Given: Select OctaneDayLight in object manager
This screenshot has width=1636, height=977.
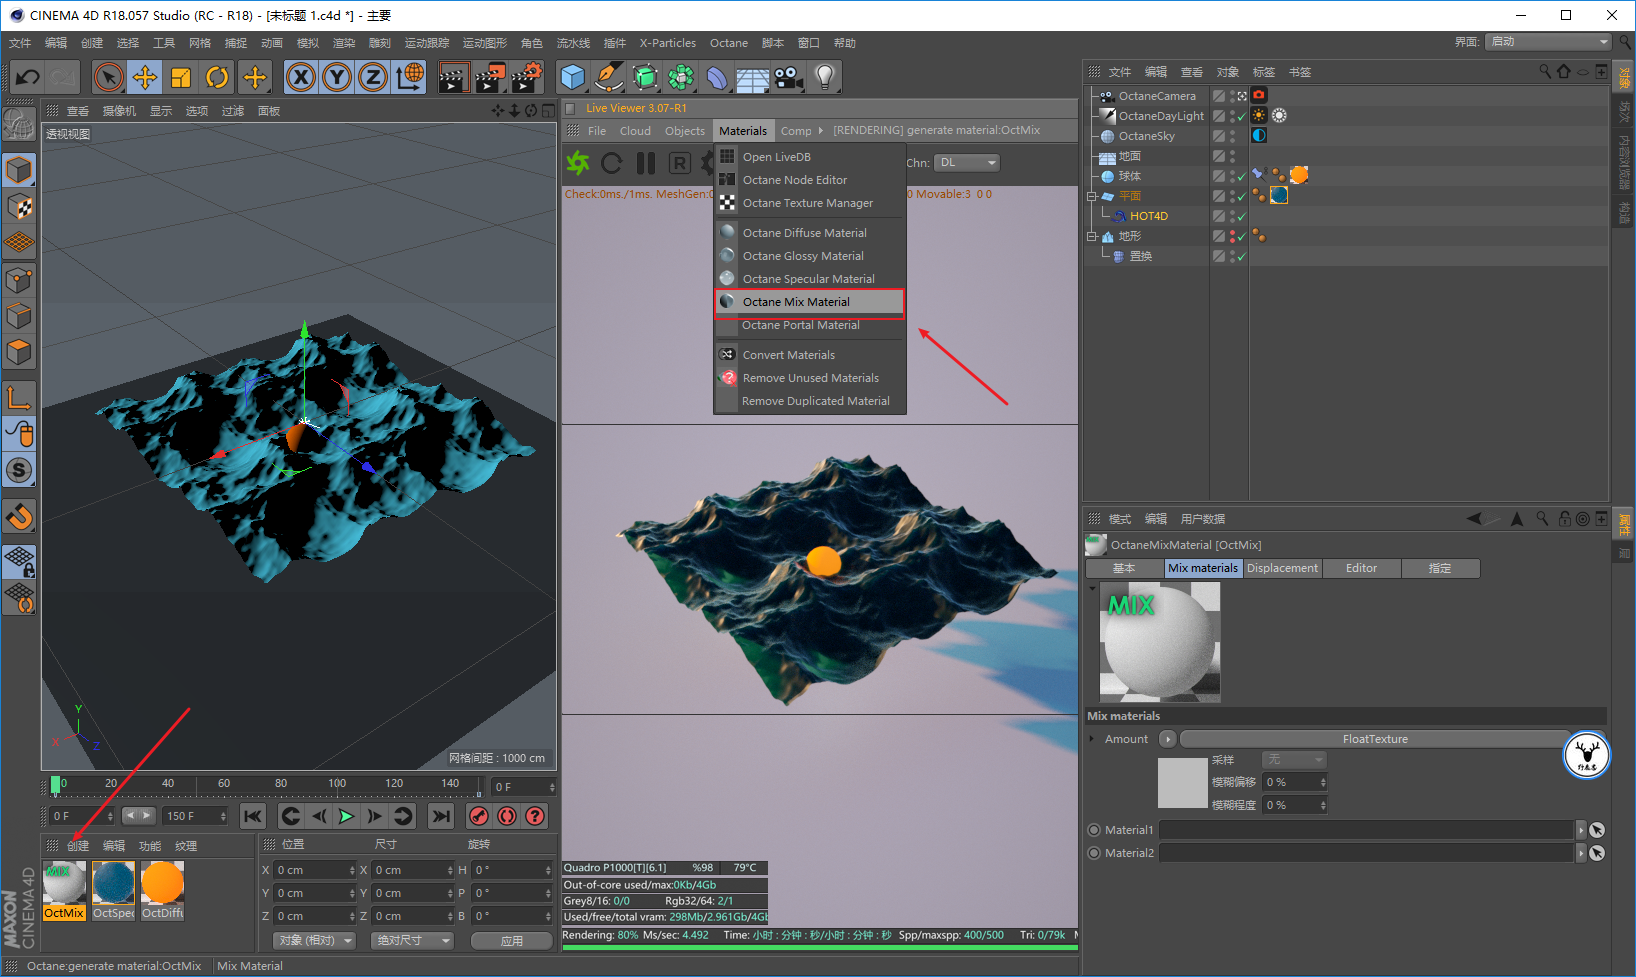Looking at the screenshot, I should pos(1161,116).
